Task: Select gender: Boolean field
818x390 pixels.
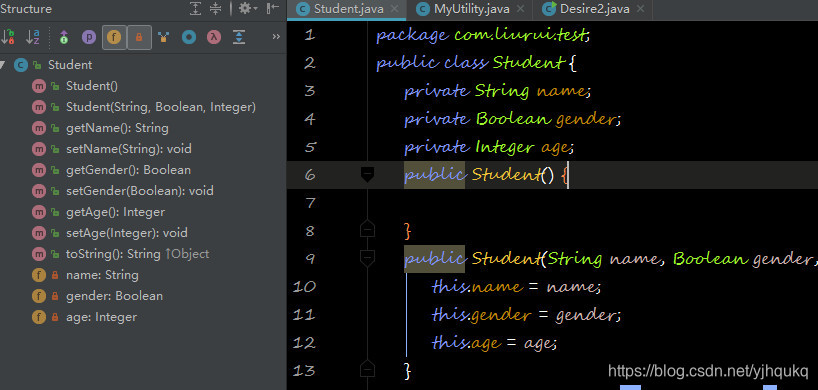Action: coord(114,296)
